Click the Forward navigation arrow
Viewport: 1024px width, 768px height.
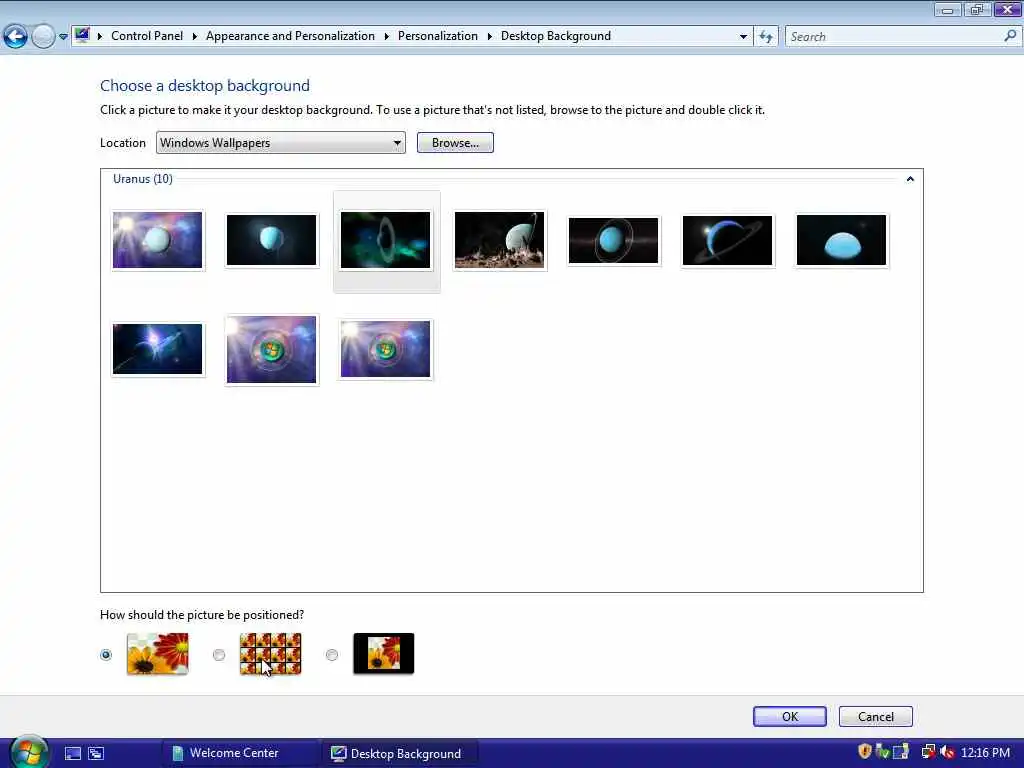pyautogui.click(x=43, y=37)
